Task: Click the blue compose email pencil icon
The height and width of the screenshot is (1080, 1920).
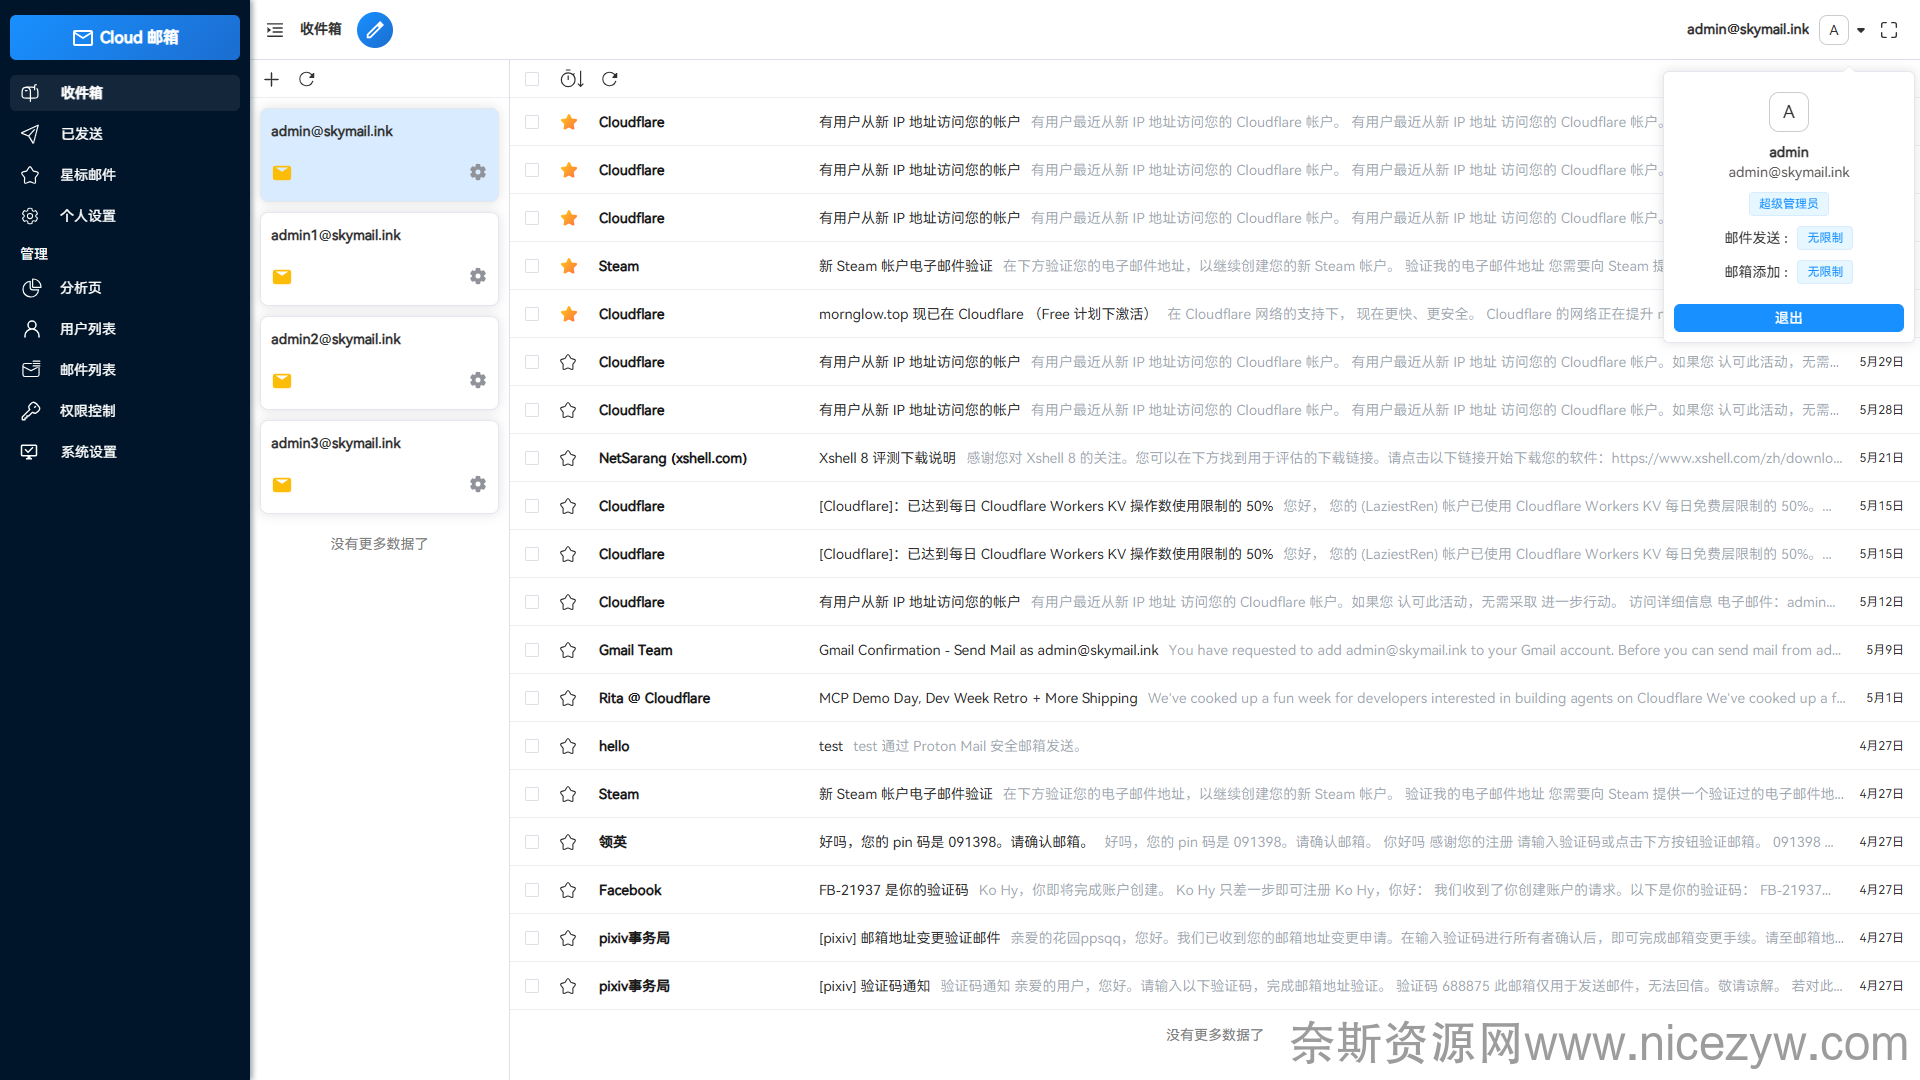Action: coord(374,30)
